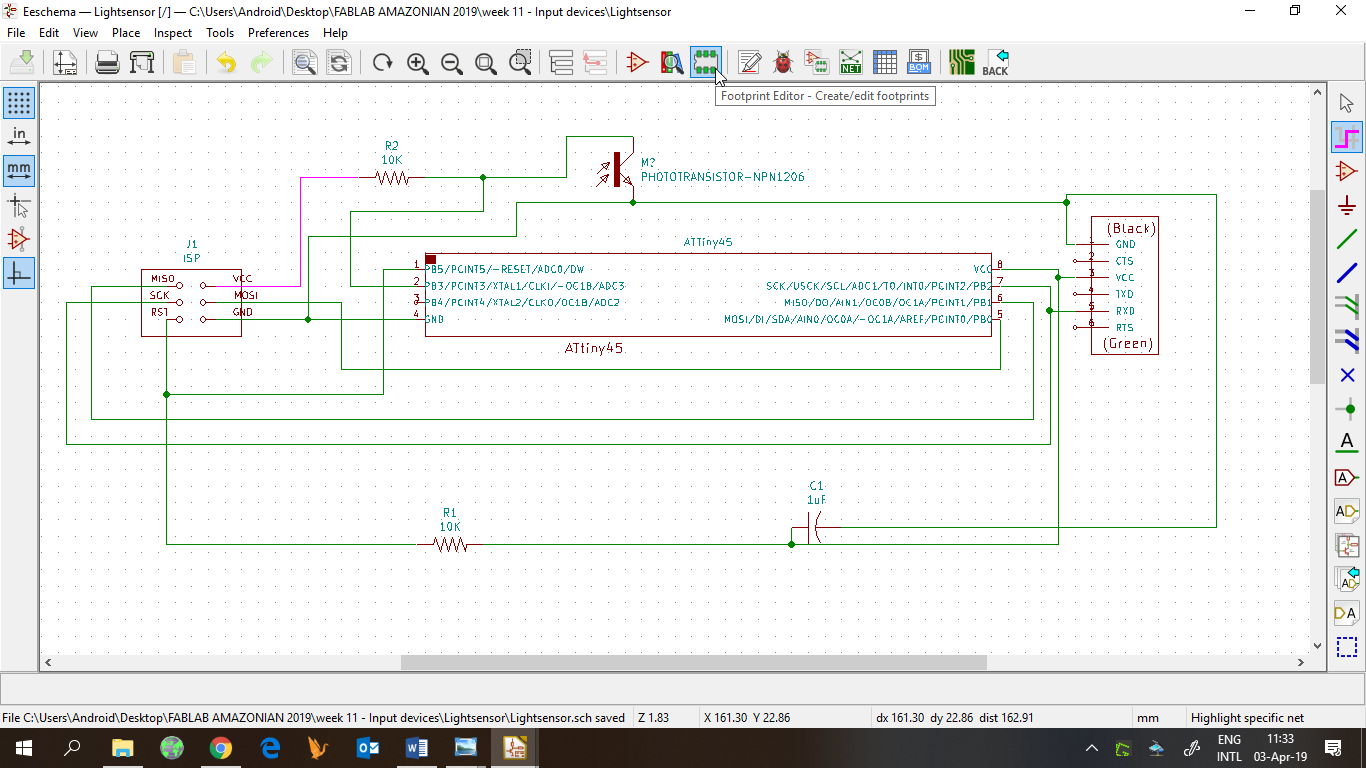The width and height of the screenshot is (1366, 768).
Task: Open the PCB layout editor
Action: coord(962,62)
